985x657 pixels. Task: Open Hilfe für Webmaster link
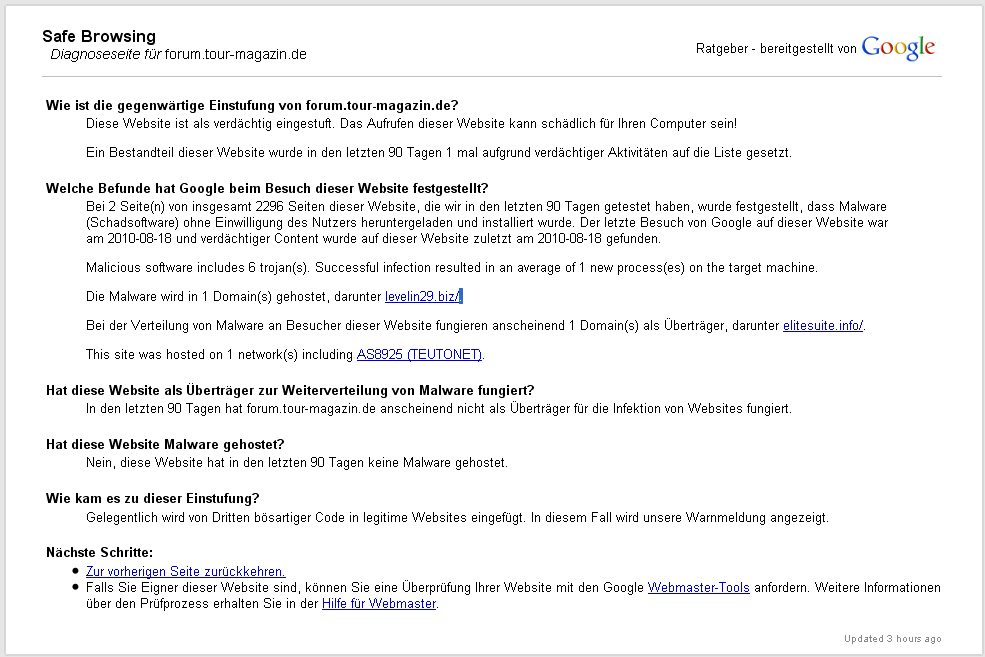[379, 604]
